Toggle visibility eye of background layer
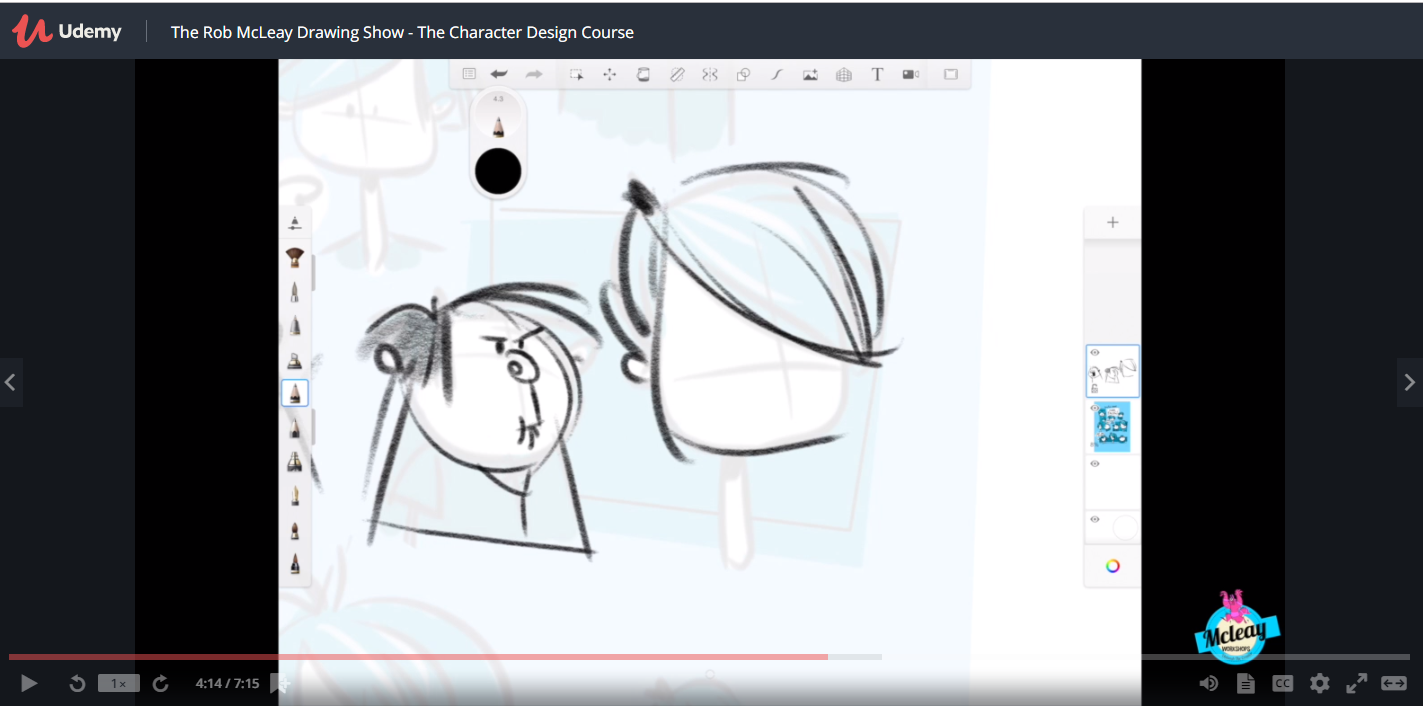This screenshot has height=708, width=1423. coord(1095,520)
